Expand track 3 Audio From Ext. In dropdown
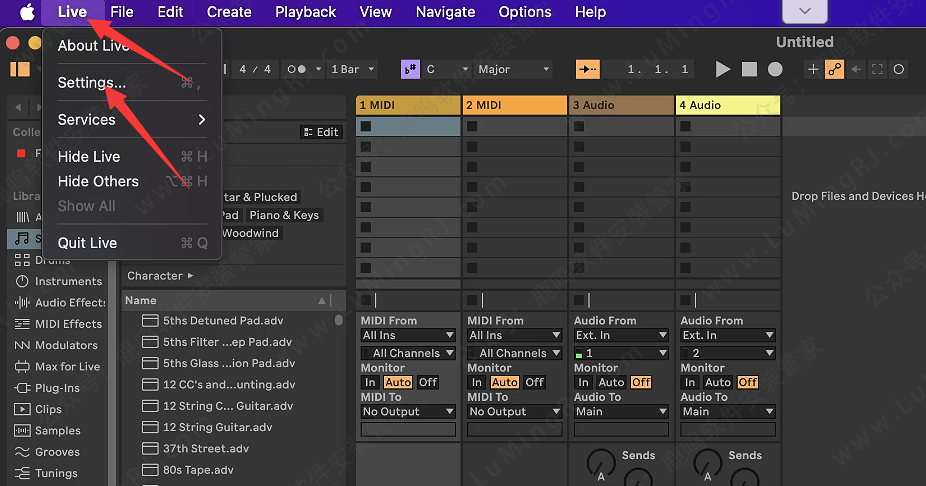The image size is (926, 486). click(620, 335)
